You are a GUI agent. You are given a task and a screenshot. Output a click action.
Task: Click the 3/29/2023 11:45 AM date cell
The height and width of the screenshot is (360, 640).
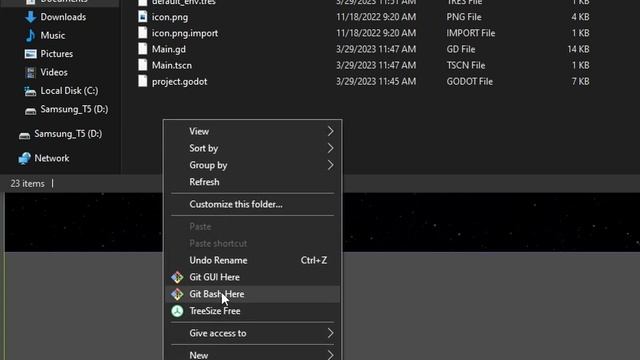click(x=376, y=81)
